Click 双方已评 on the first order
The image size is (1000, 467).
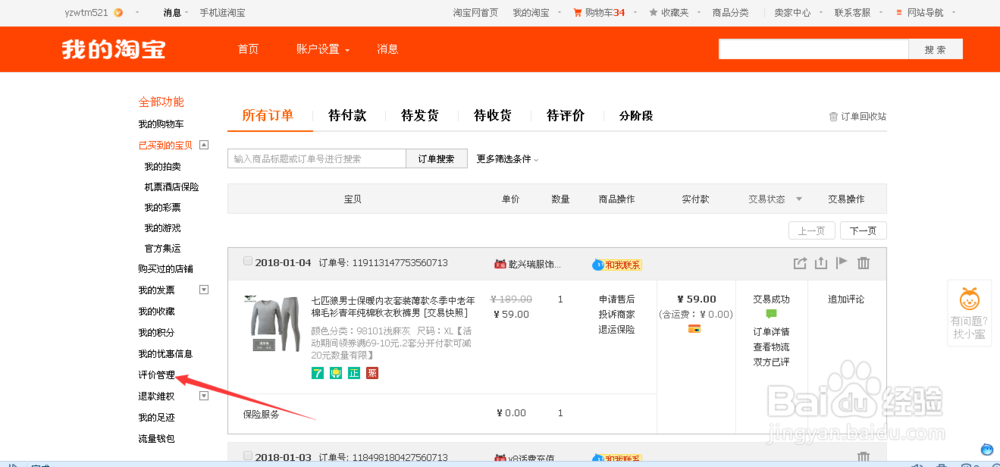pos(772,362)
